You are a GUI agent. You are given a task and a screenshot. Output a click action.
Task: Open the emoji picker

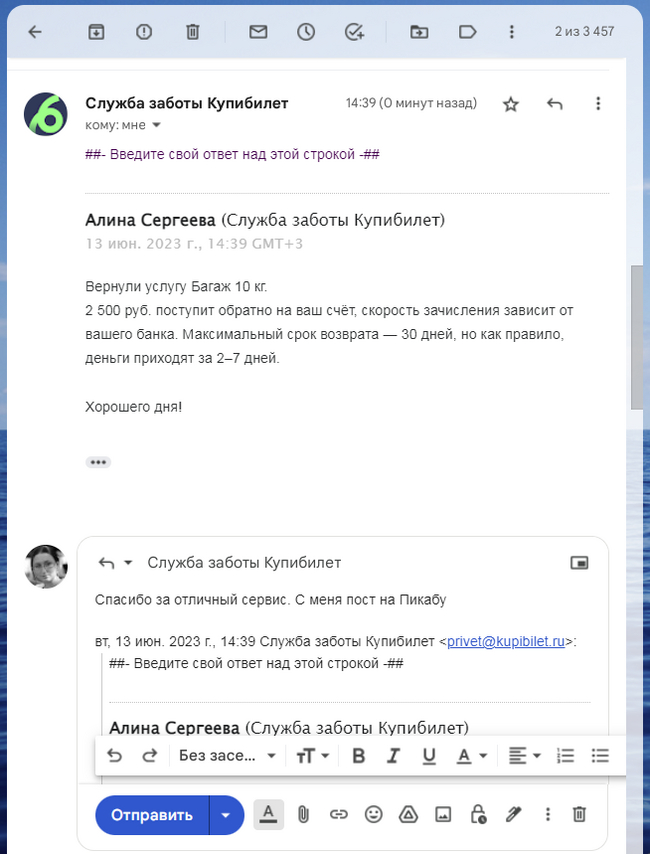point(373,815)
